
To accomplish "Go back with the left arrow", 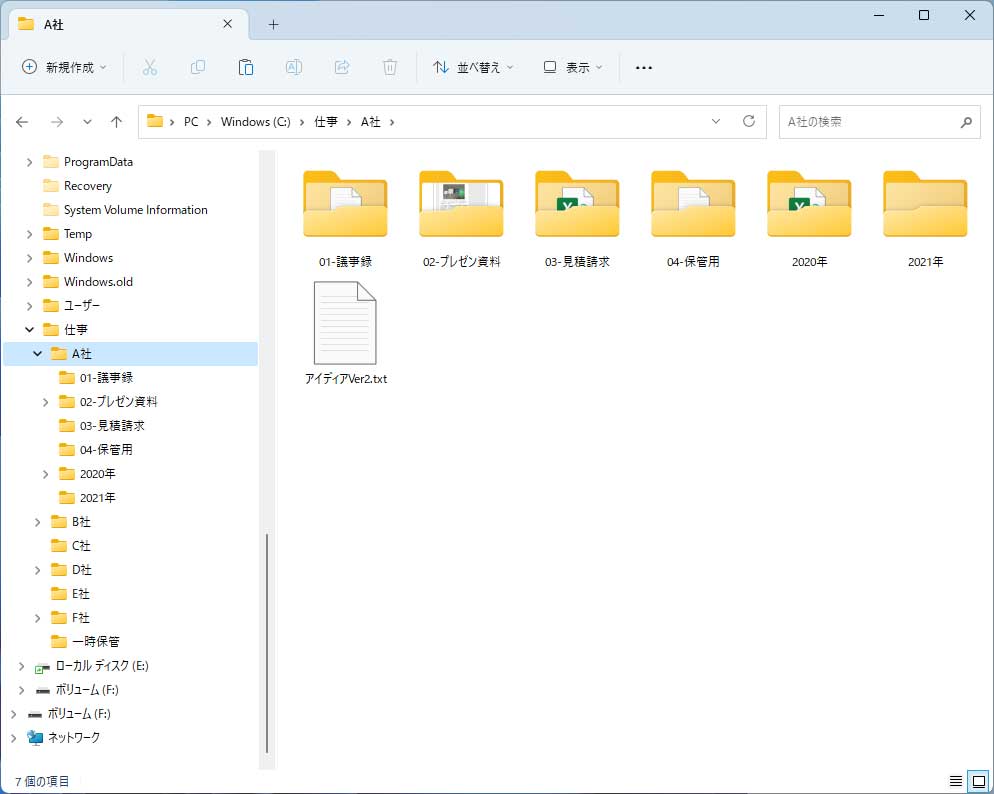I will coord(22,122).
